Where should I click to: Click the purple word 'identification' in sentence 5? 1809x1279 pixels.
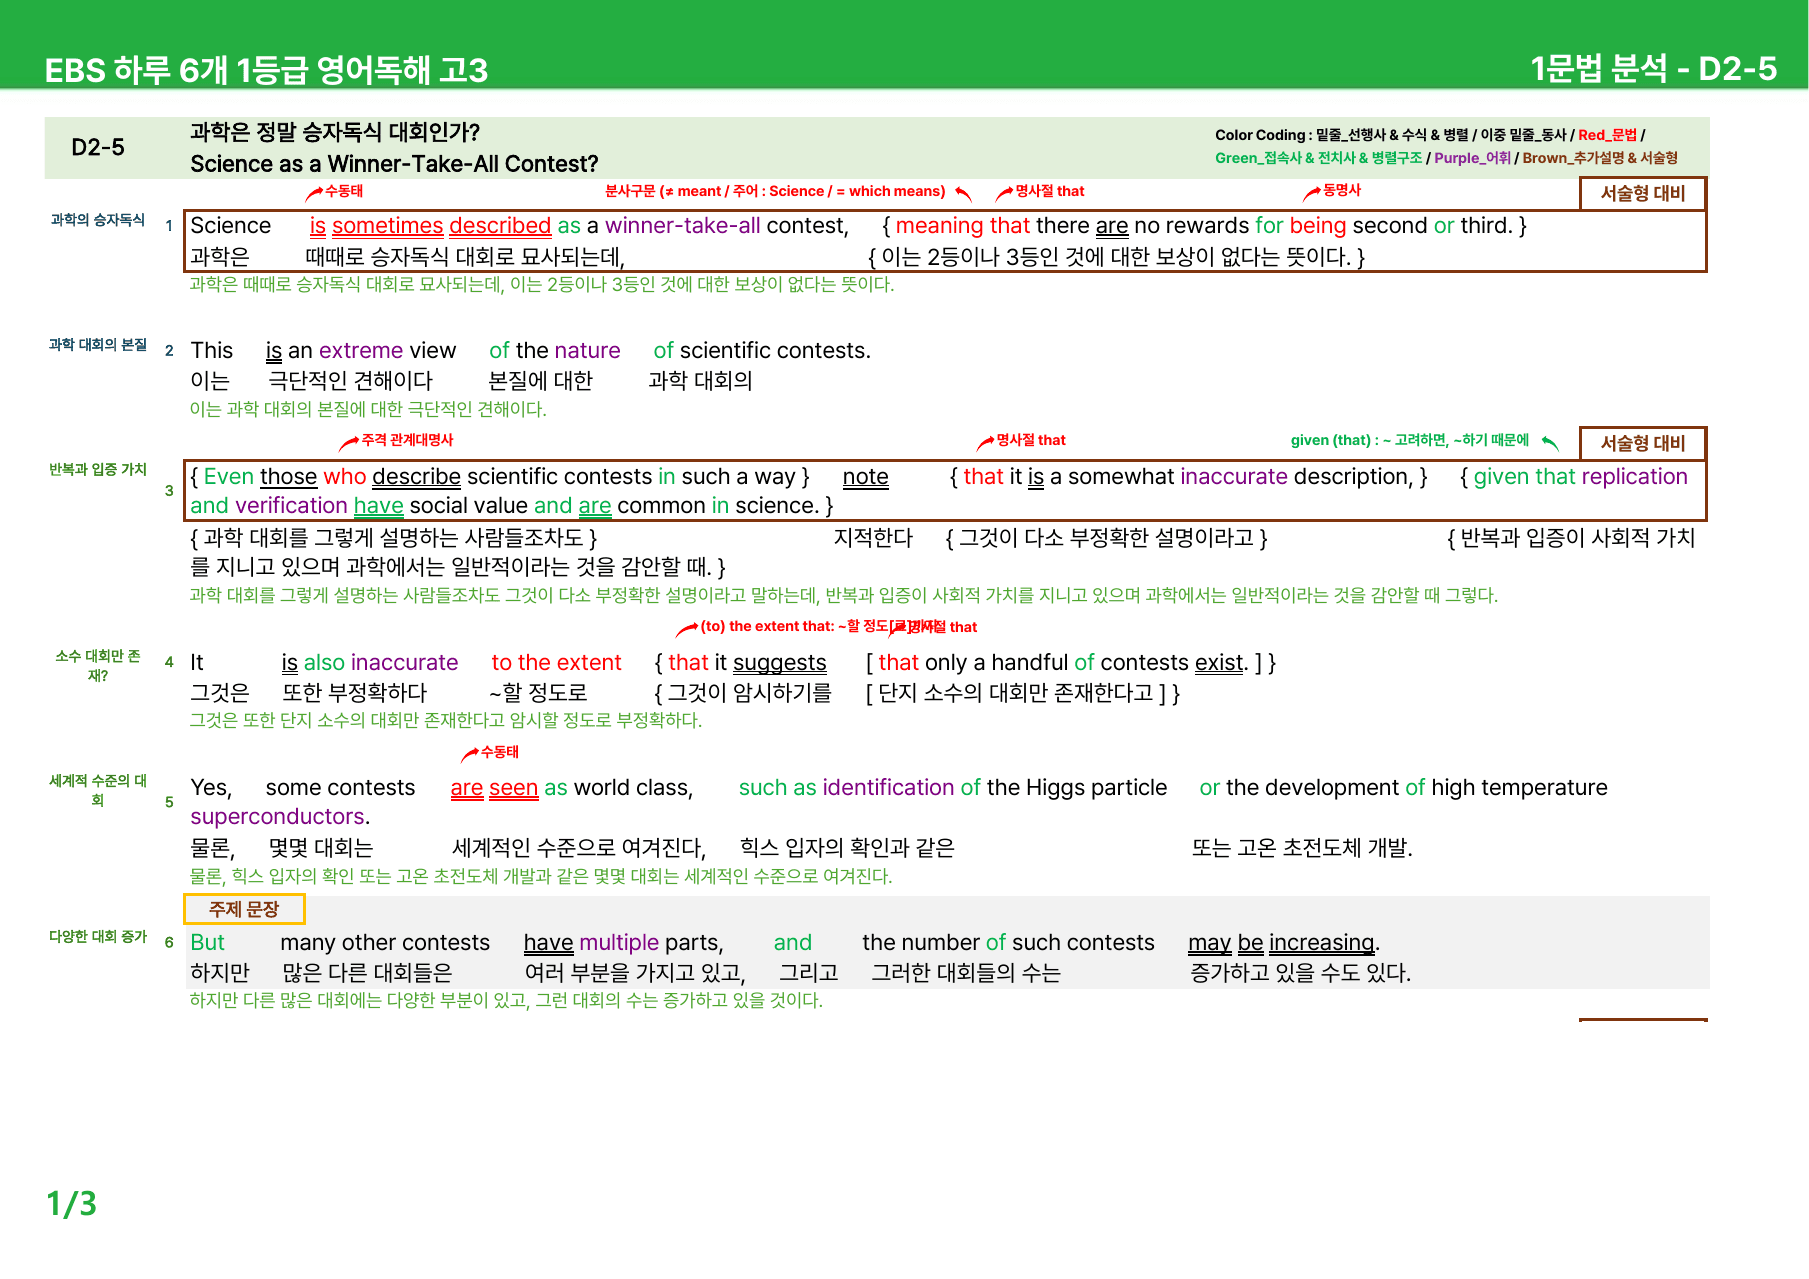pyautogui.click(x=888, y=788)
